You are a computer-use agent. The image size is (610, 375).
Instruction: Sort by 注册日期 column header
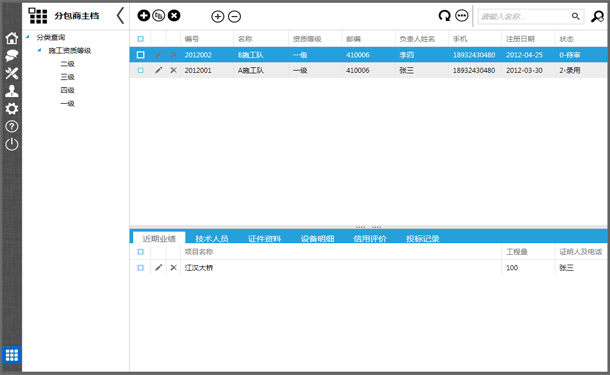520,39
